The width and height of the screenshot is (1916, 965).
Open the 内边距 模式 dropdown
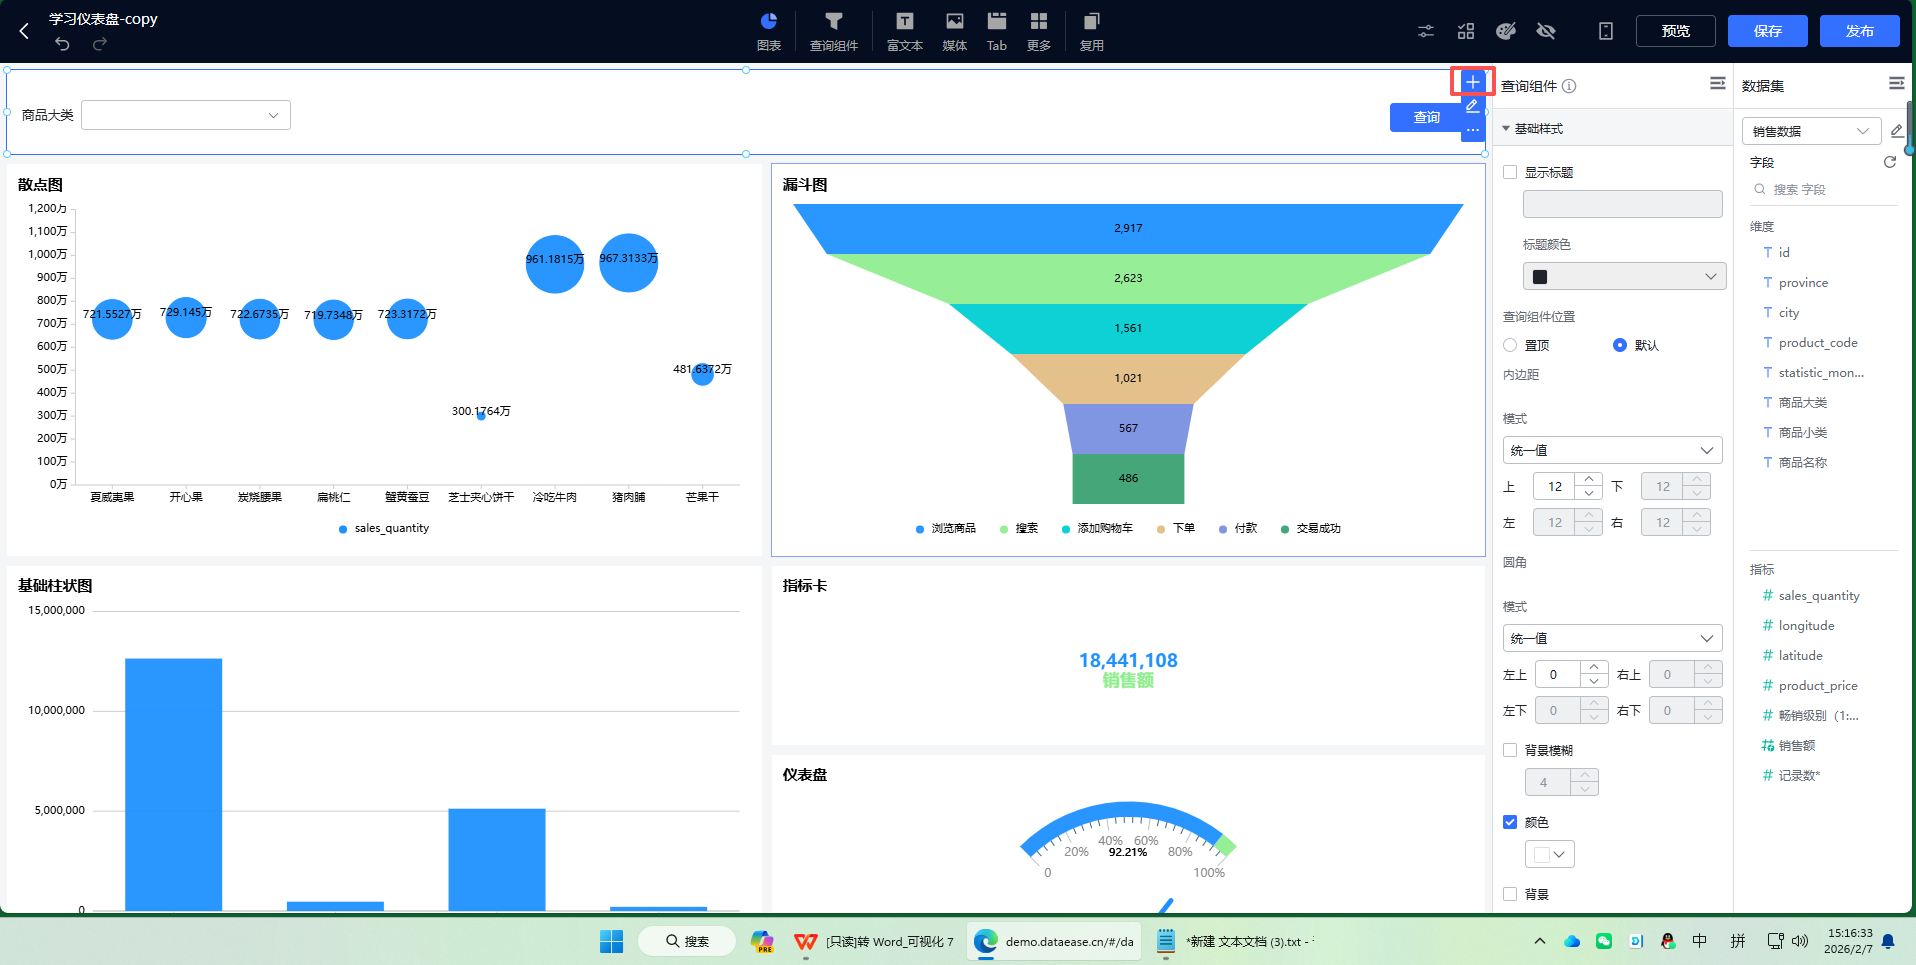[x=1612, y=450]
